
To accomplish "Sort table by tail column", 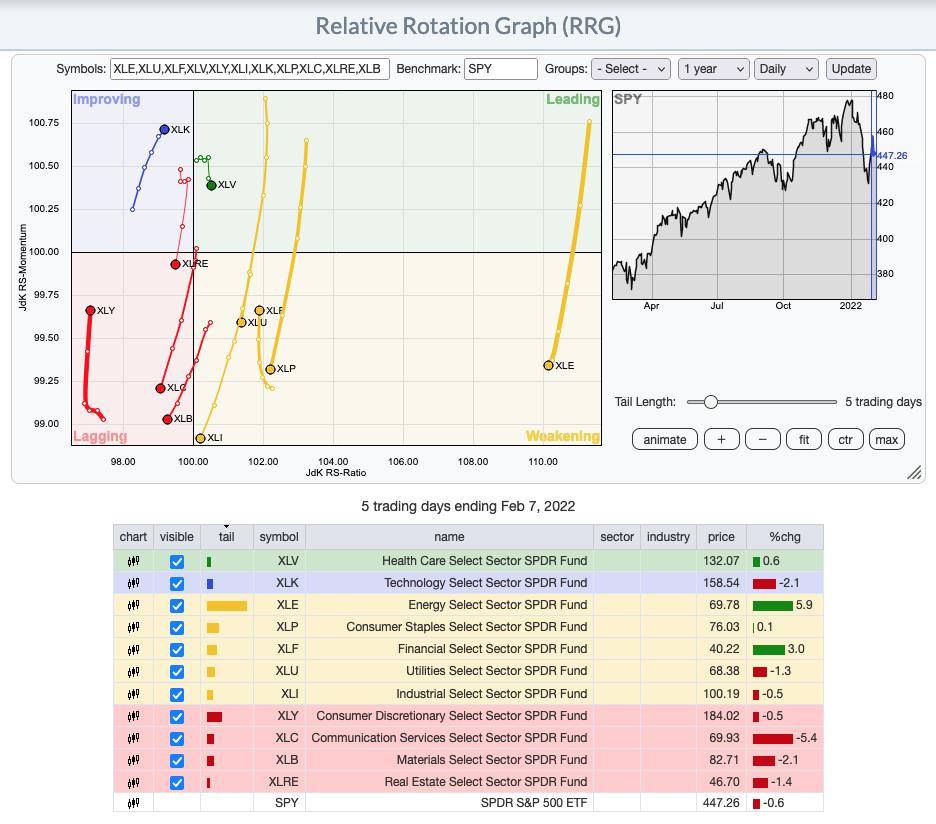I will point(226,537).
